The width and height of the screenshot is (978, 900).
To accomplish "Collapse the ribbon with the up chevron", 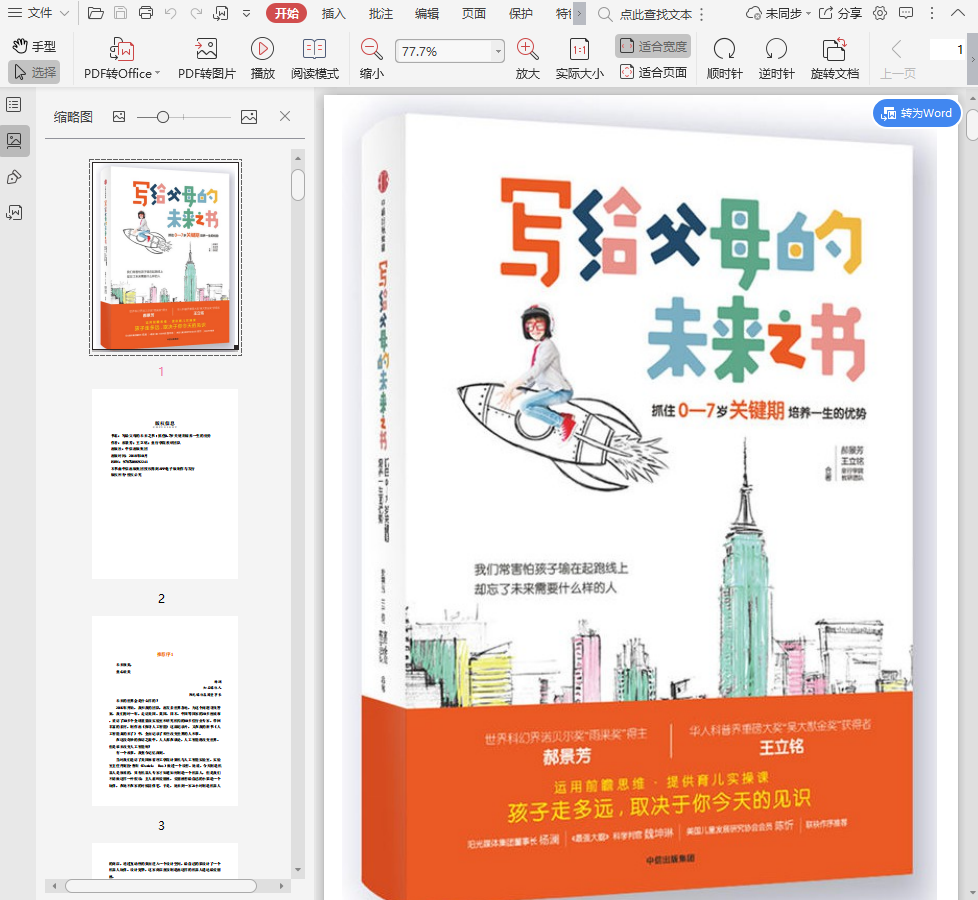I will point(958,13).
